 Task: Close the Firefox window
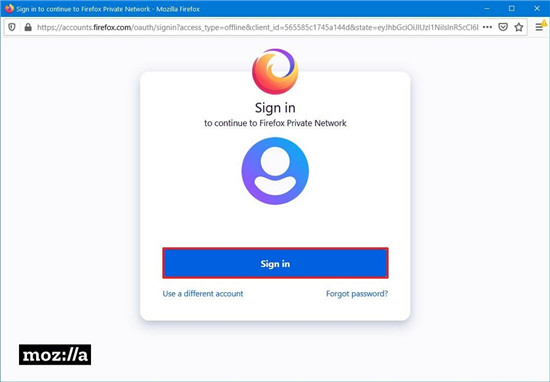(x=537, y=8)
